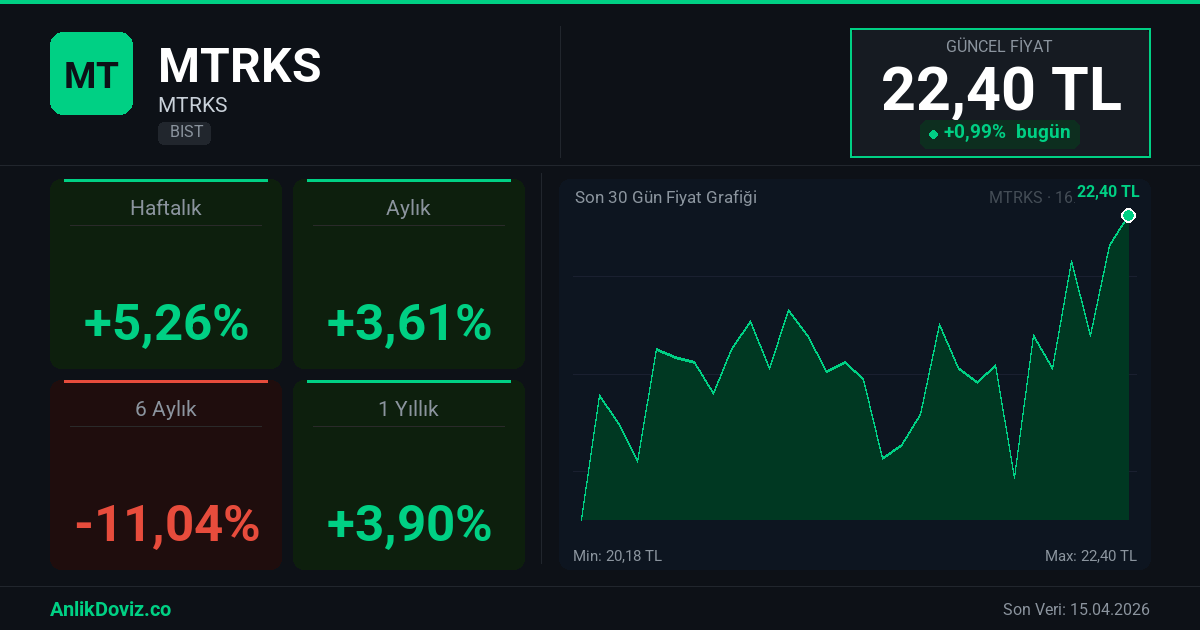Image resolution: width=1200 pixels, height=630 pixels.
Task: Click the large MTRKS stock title
Action: [x=240, y=66]
